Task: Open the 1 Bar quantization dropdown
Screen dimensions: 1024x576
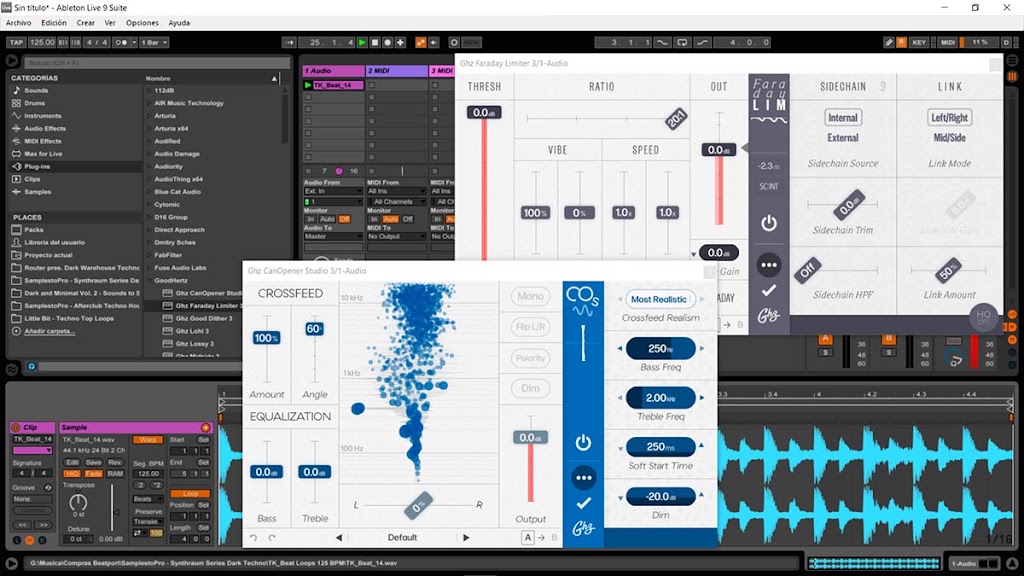Action: click(x=155, y=42)
